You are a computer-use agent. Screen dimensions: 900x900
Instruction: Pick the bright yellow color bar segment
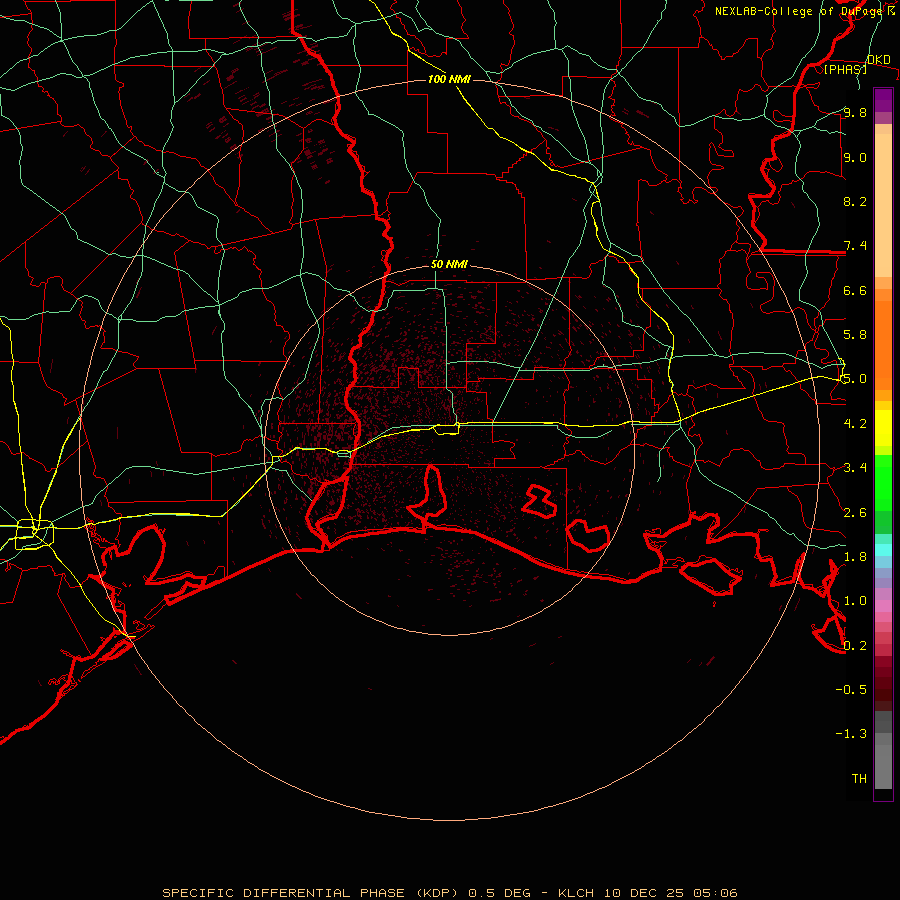click(x=883, y=428)
